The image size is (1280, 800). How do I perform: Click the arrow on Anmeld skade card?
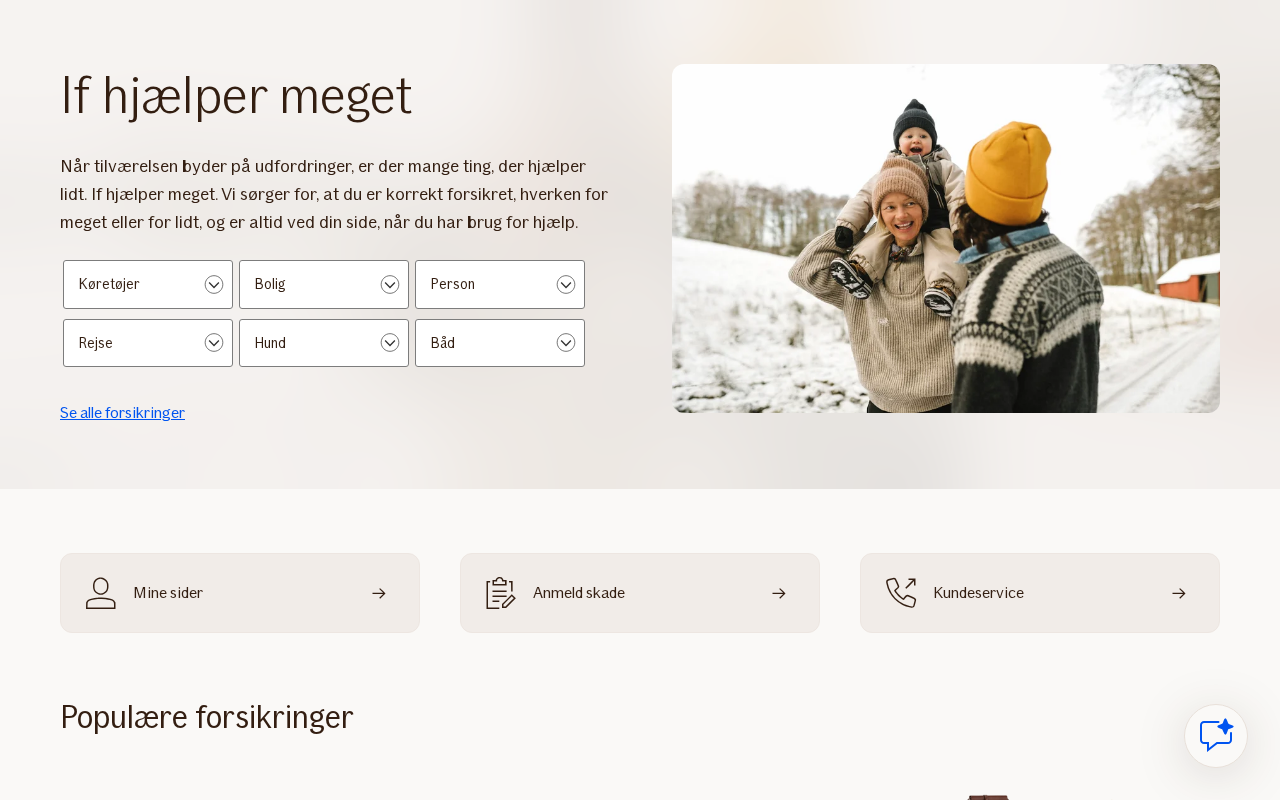click(779, 593)
